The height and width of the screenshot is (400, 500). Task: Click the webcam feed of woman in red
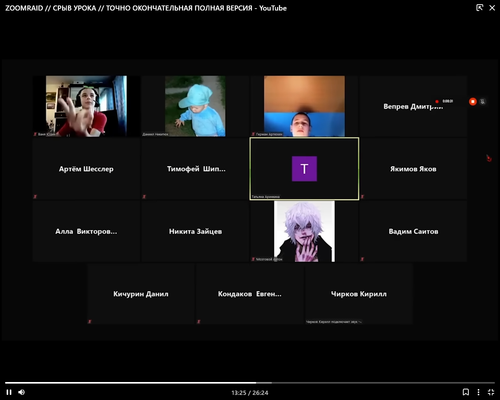pyautogui.click(x=86, y=106)
